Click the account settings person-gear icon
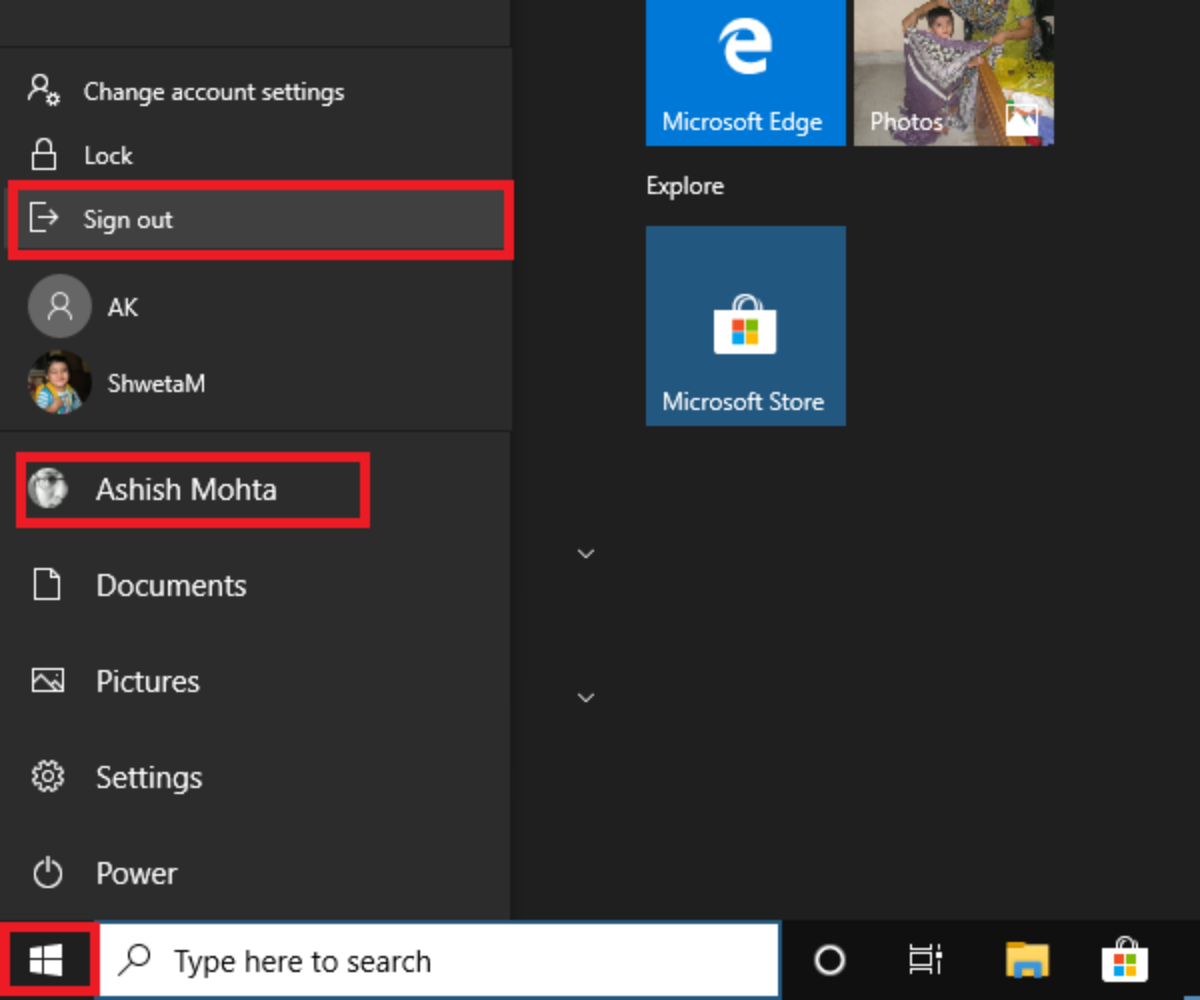This screenshot has height=1000, width=1200. (x=44, y=90)
